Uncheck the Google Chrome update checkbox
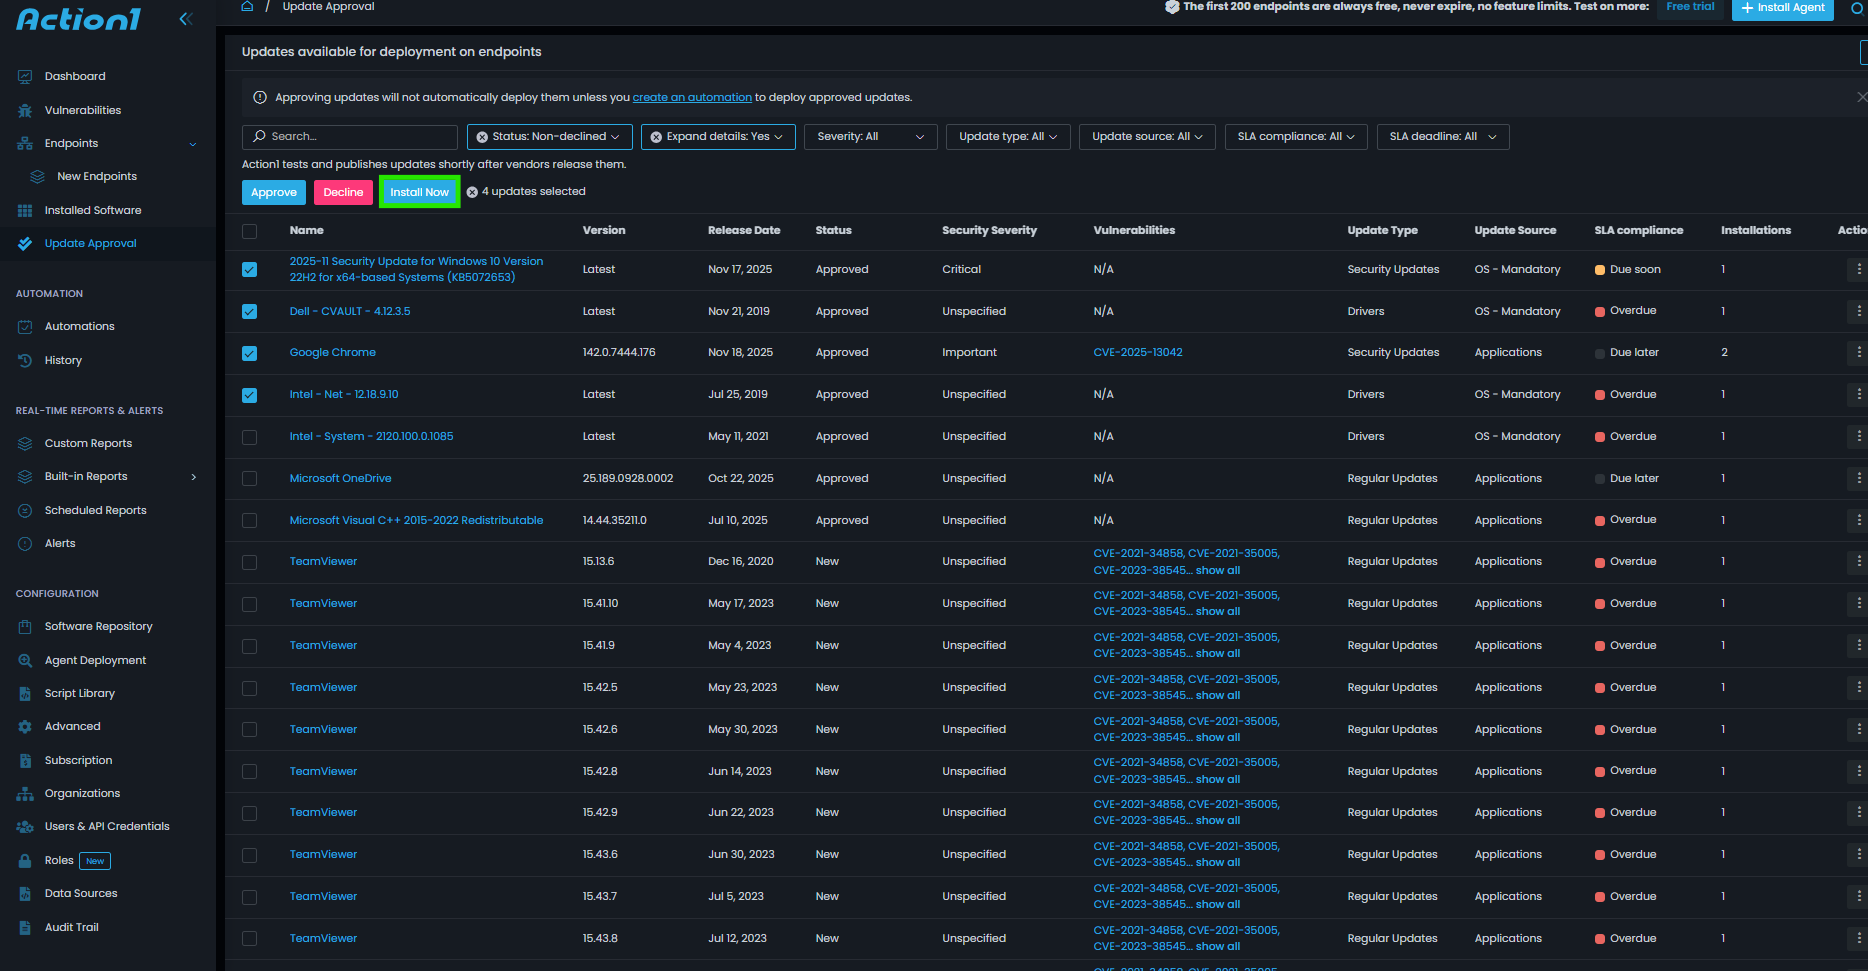The width and height of the screenshot is (1868, 971). point(250,353)
